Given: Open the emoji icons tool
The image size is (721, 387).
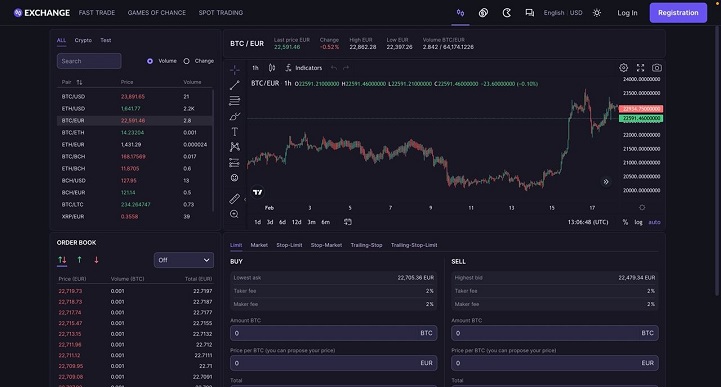Looking at the screenshot, I should pyautogui.click(x=235, y=178).
